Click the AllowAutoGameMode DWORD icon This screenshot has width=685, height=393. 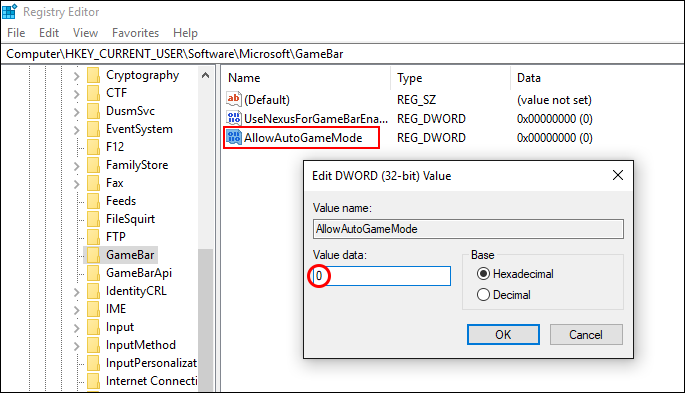(233, 138)
